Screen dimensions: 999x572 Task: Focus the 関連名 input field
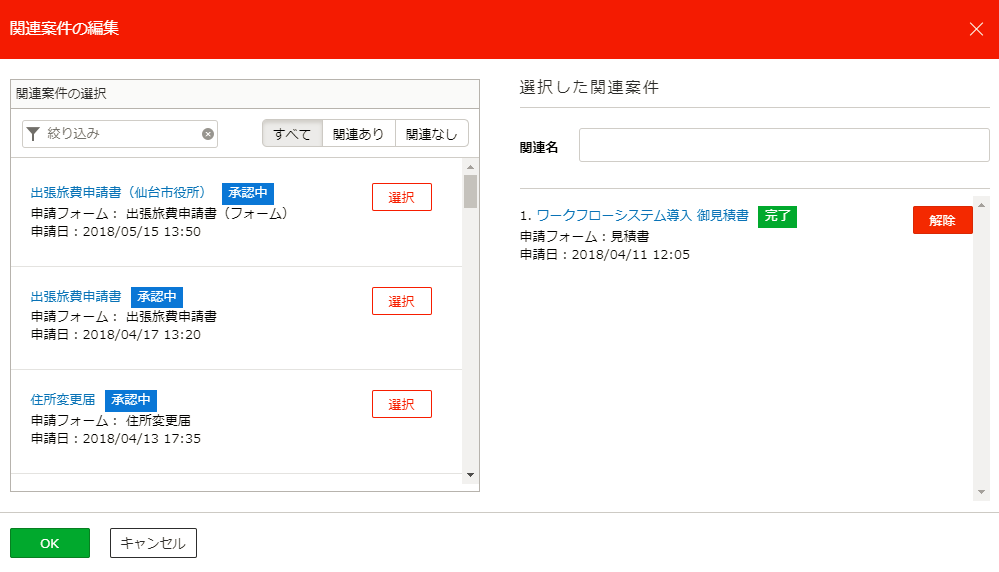(784, 145)
